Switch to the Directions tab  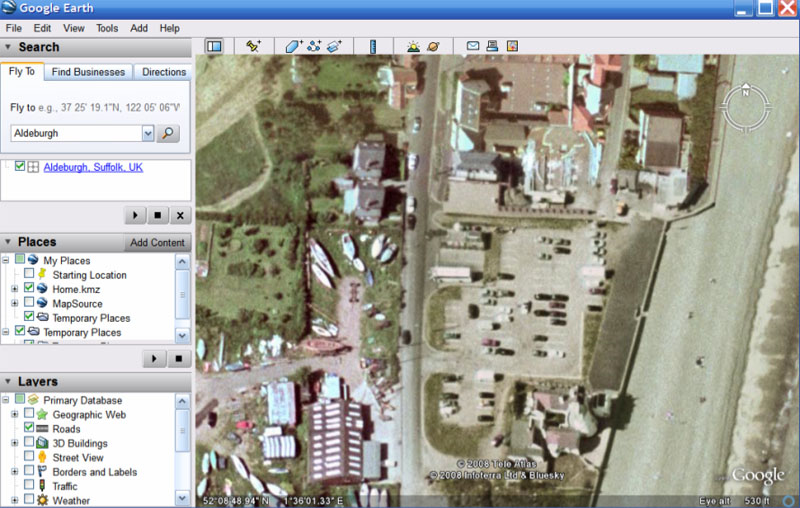[163, 72]
